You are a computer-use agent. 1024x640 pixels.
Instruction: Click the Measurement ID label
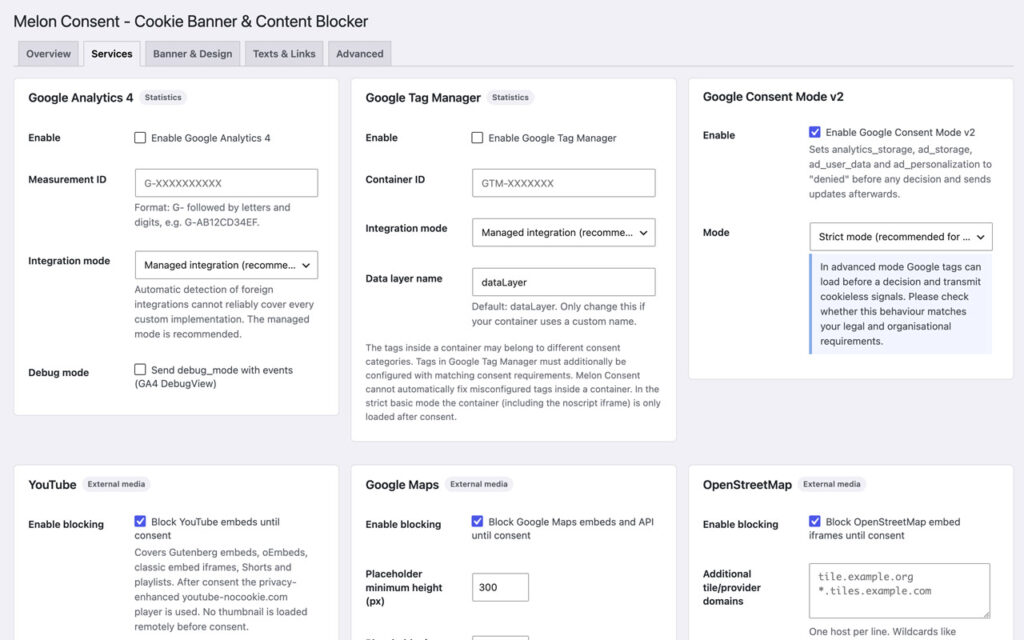(x=67, y=179)
